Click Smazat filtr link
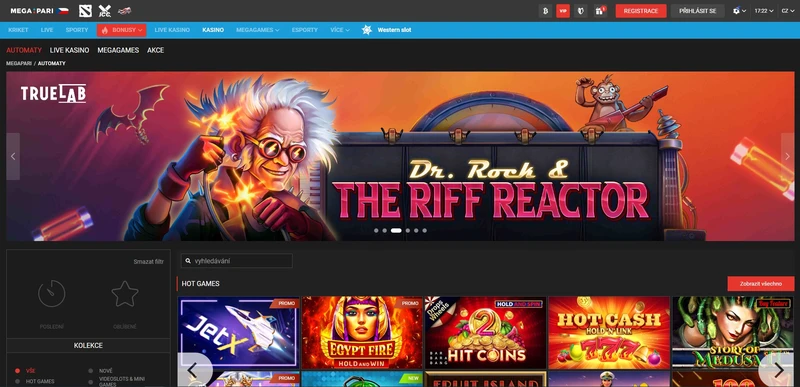800x387 pixels. 148,262
